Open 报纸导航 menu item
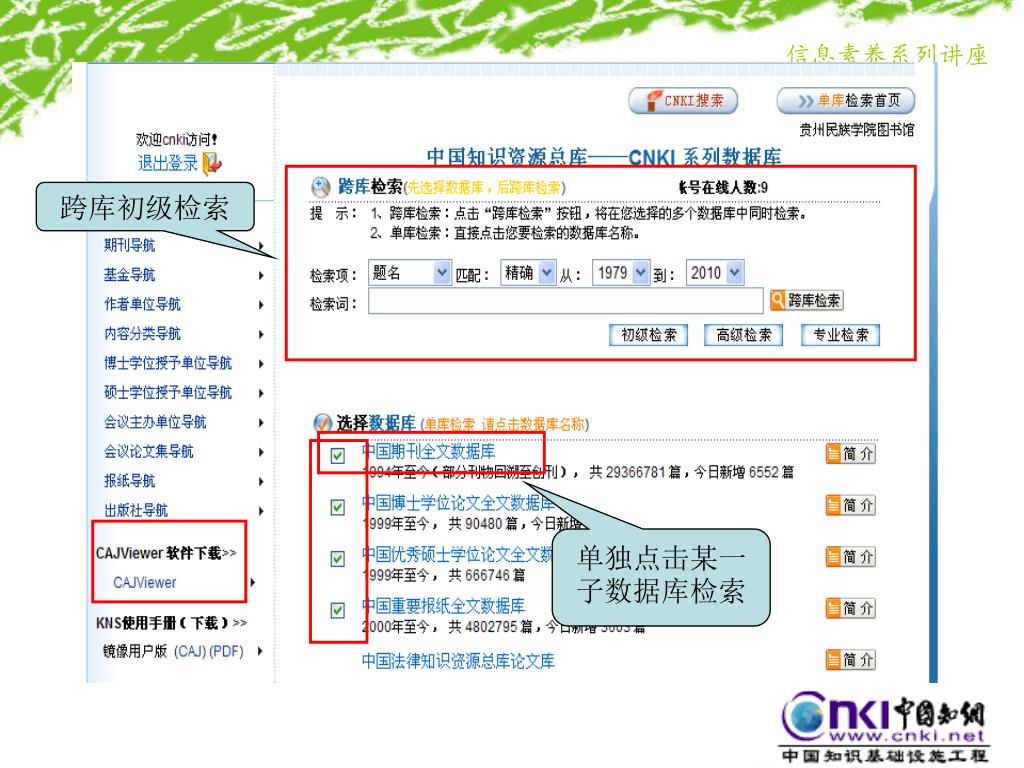The height and width of the screenshot is (768, 1024). [129, 481]
